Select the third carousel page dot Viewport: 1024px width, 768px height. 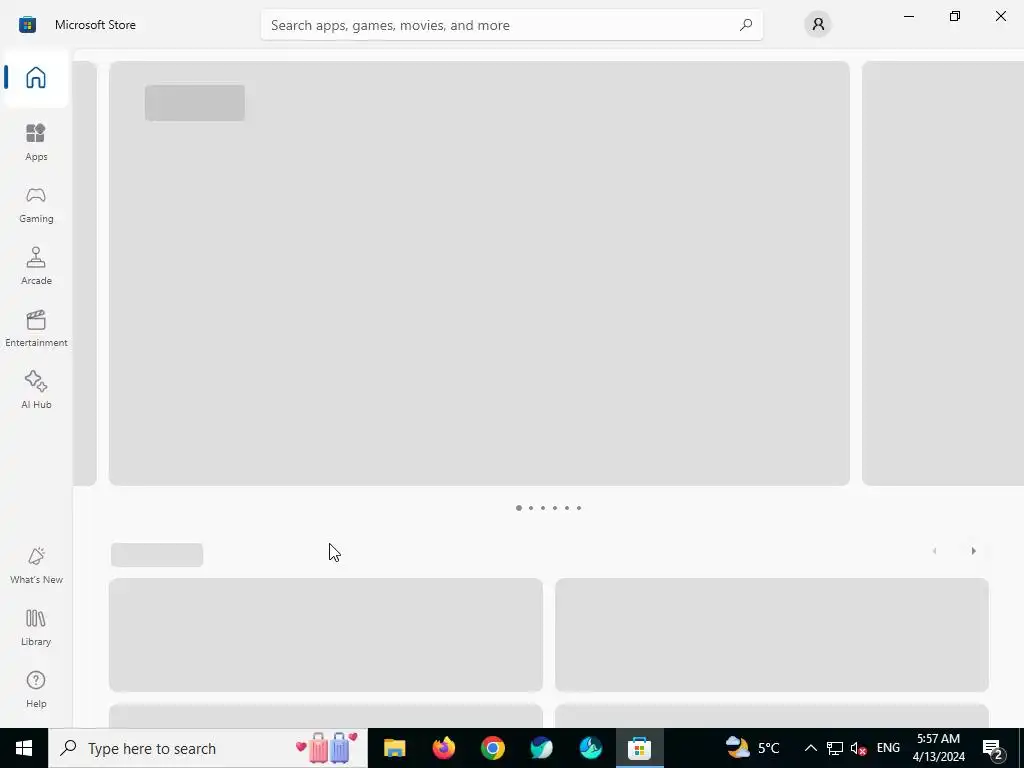point(543,507)
